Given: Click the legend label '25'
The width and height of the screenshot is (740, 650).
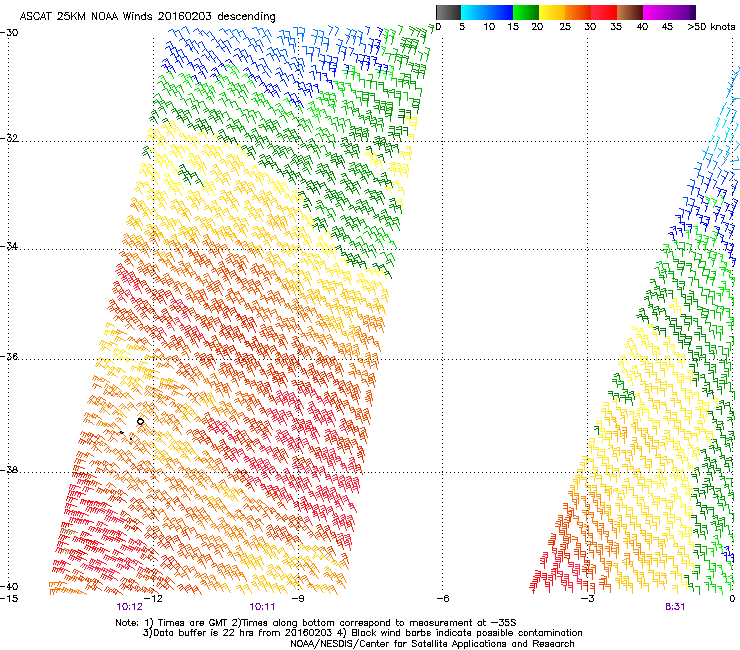Looking at the screenshot, I should tap(565, 27).
